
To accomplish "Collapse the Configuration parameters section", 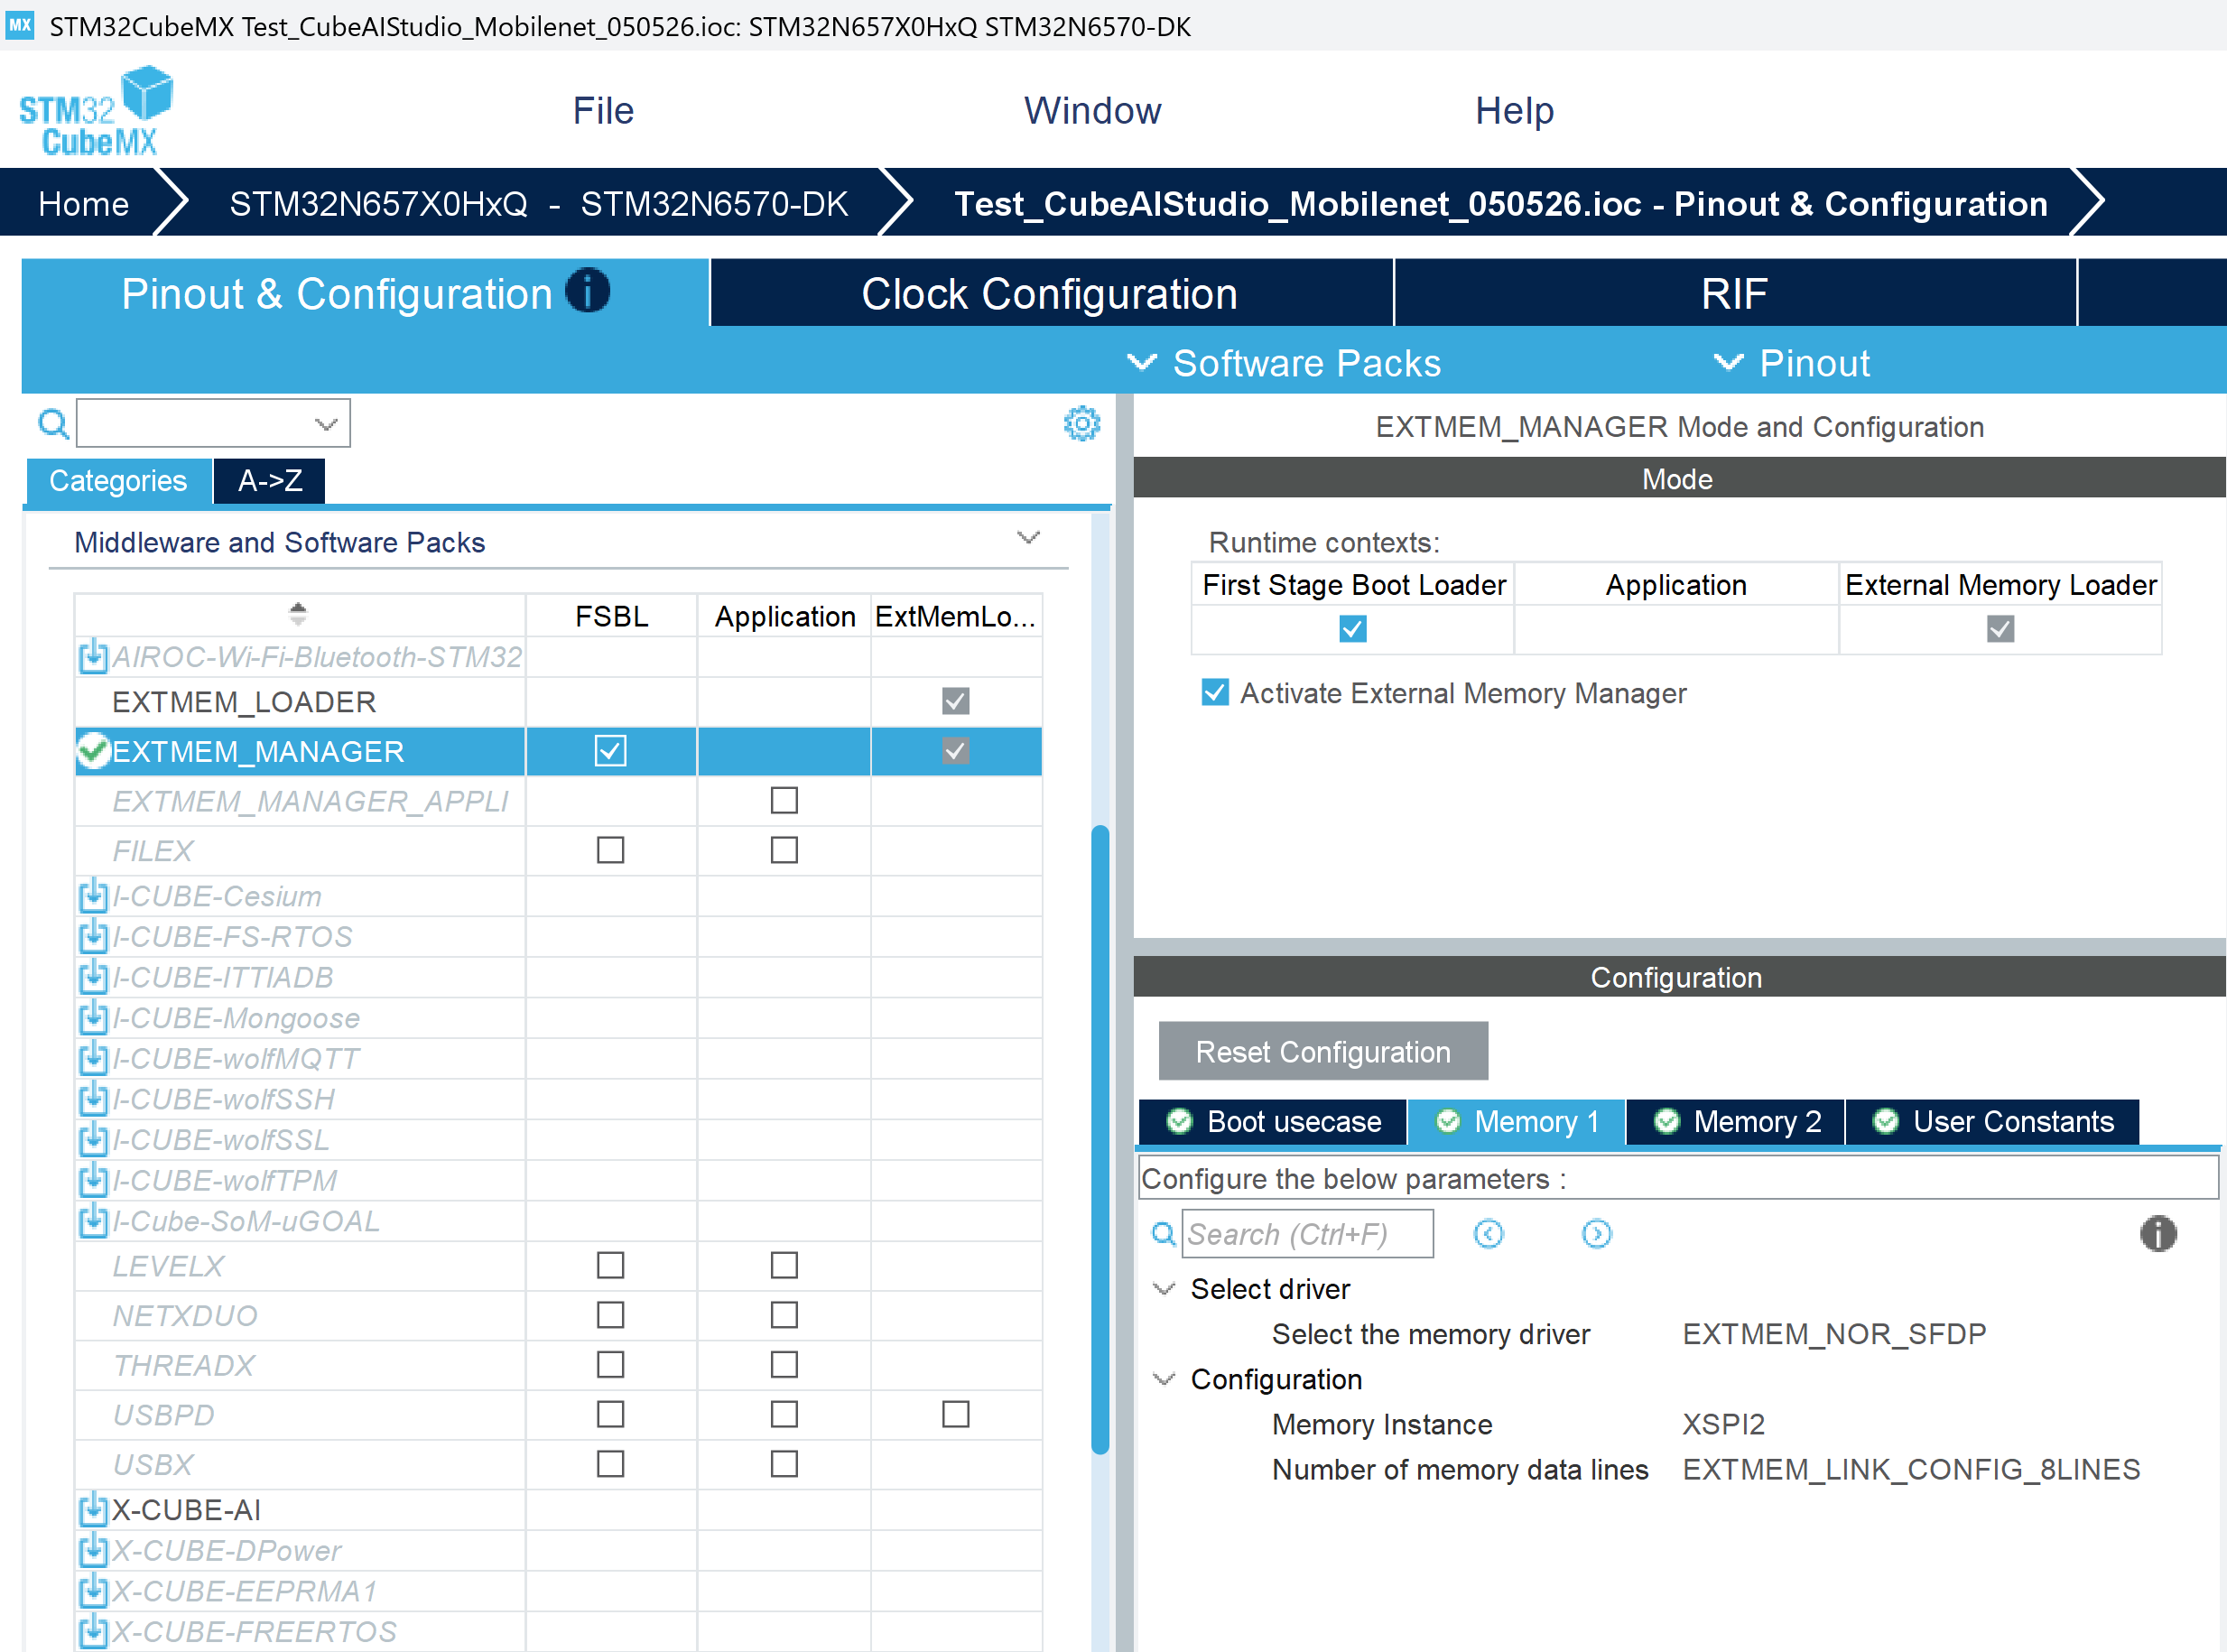I will (1163, 1380).
